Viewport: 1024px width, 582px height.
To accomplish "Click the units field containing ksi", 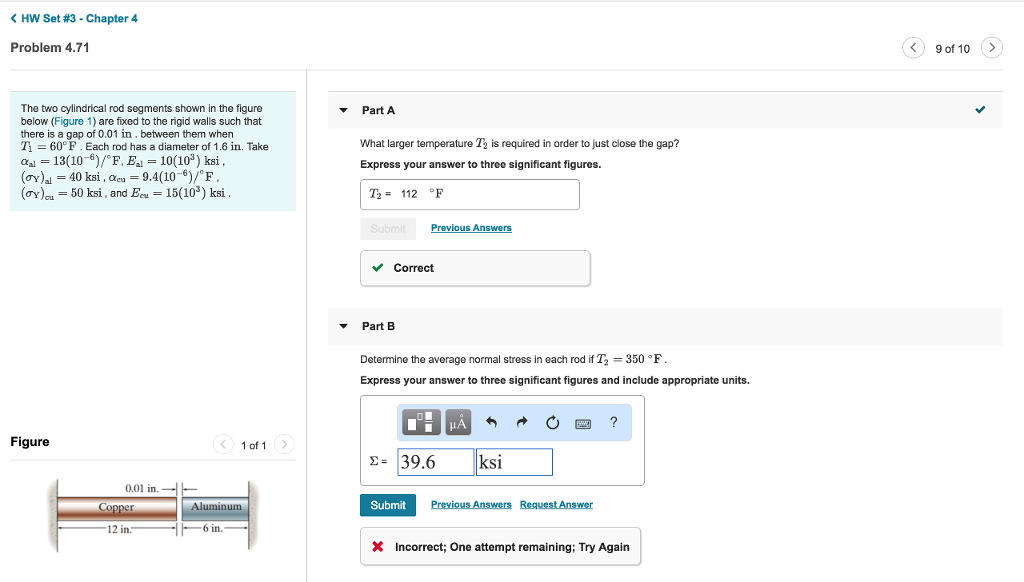I will (x=514, y=462).
